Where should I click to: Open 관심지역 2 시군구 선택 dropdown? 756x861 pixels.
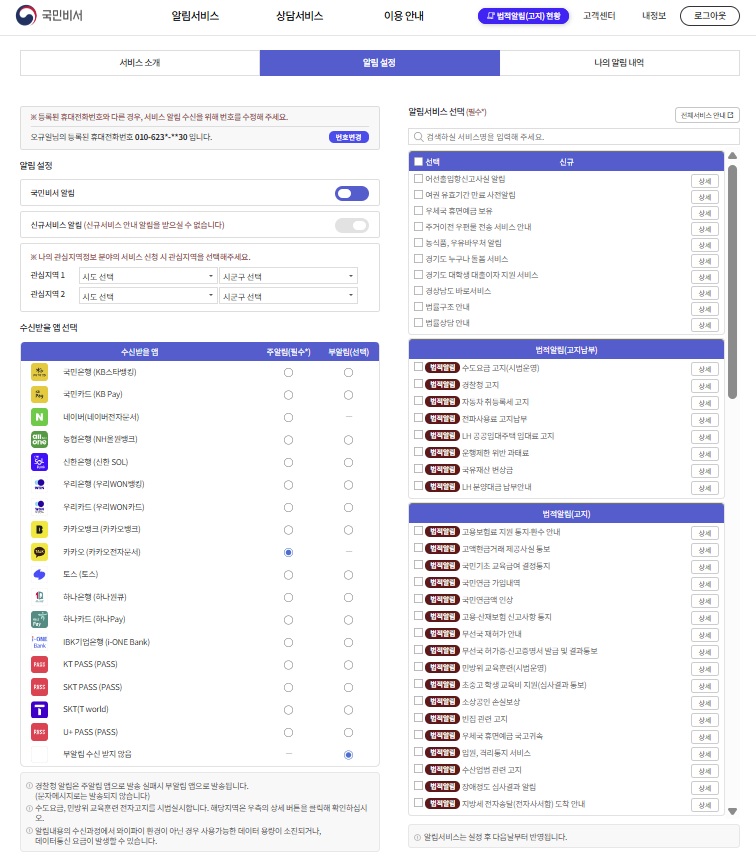(x=288, y=296)
